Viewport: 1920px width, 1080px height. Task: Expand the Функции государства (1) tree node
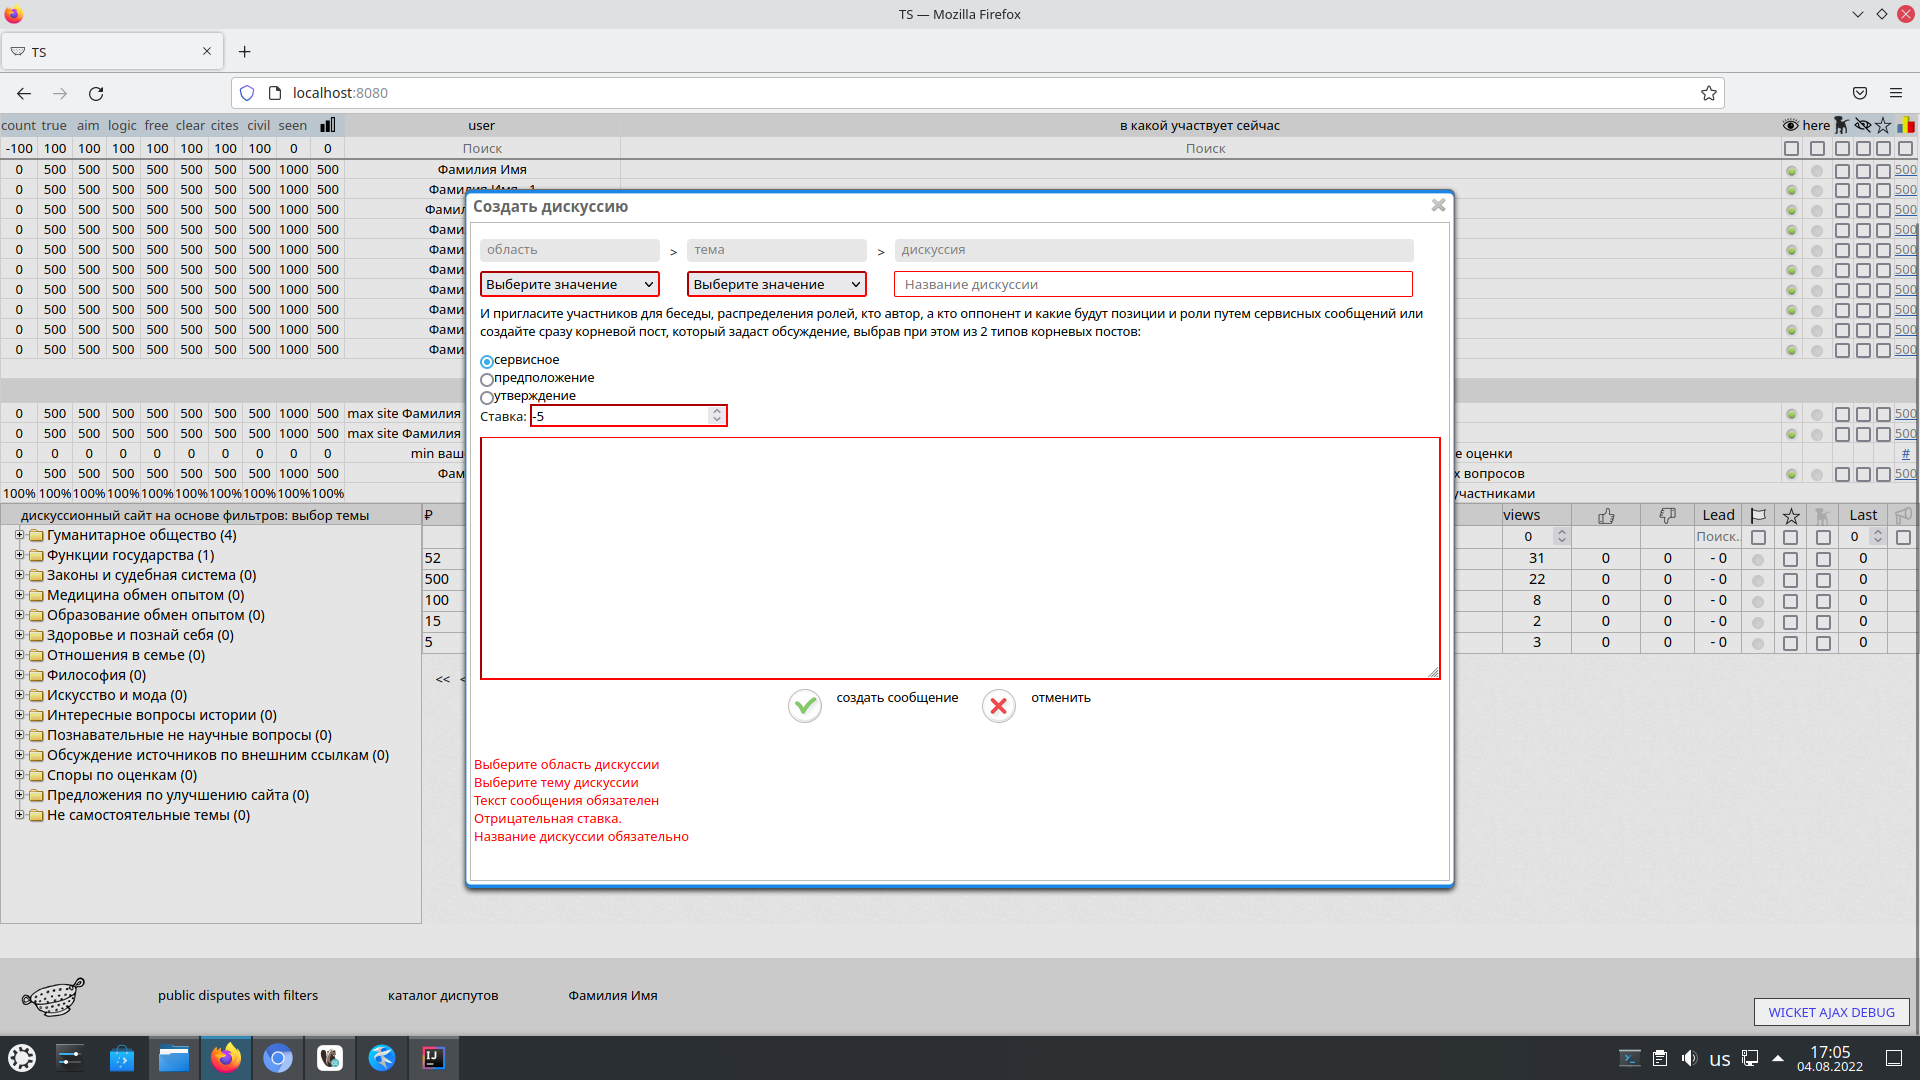coord(19,555)
